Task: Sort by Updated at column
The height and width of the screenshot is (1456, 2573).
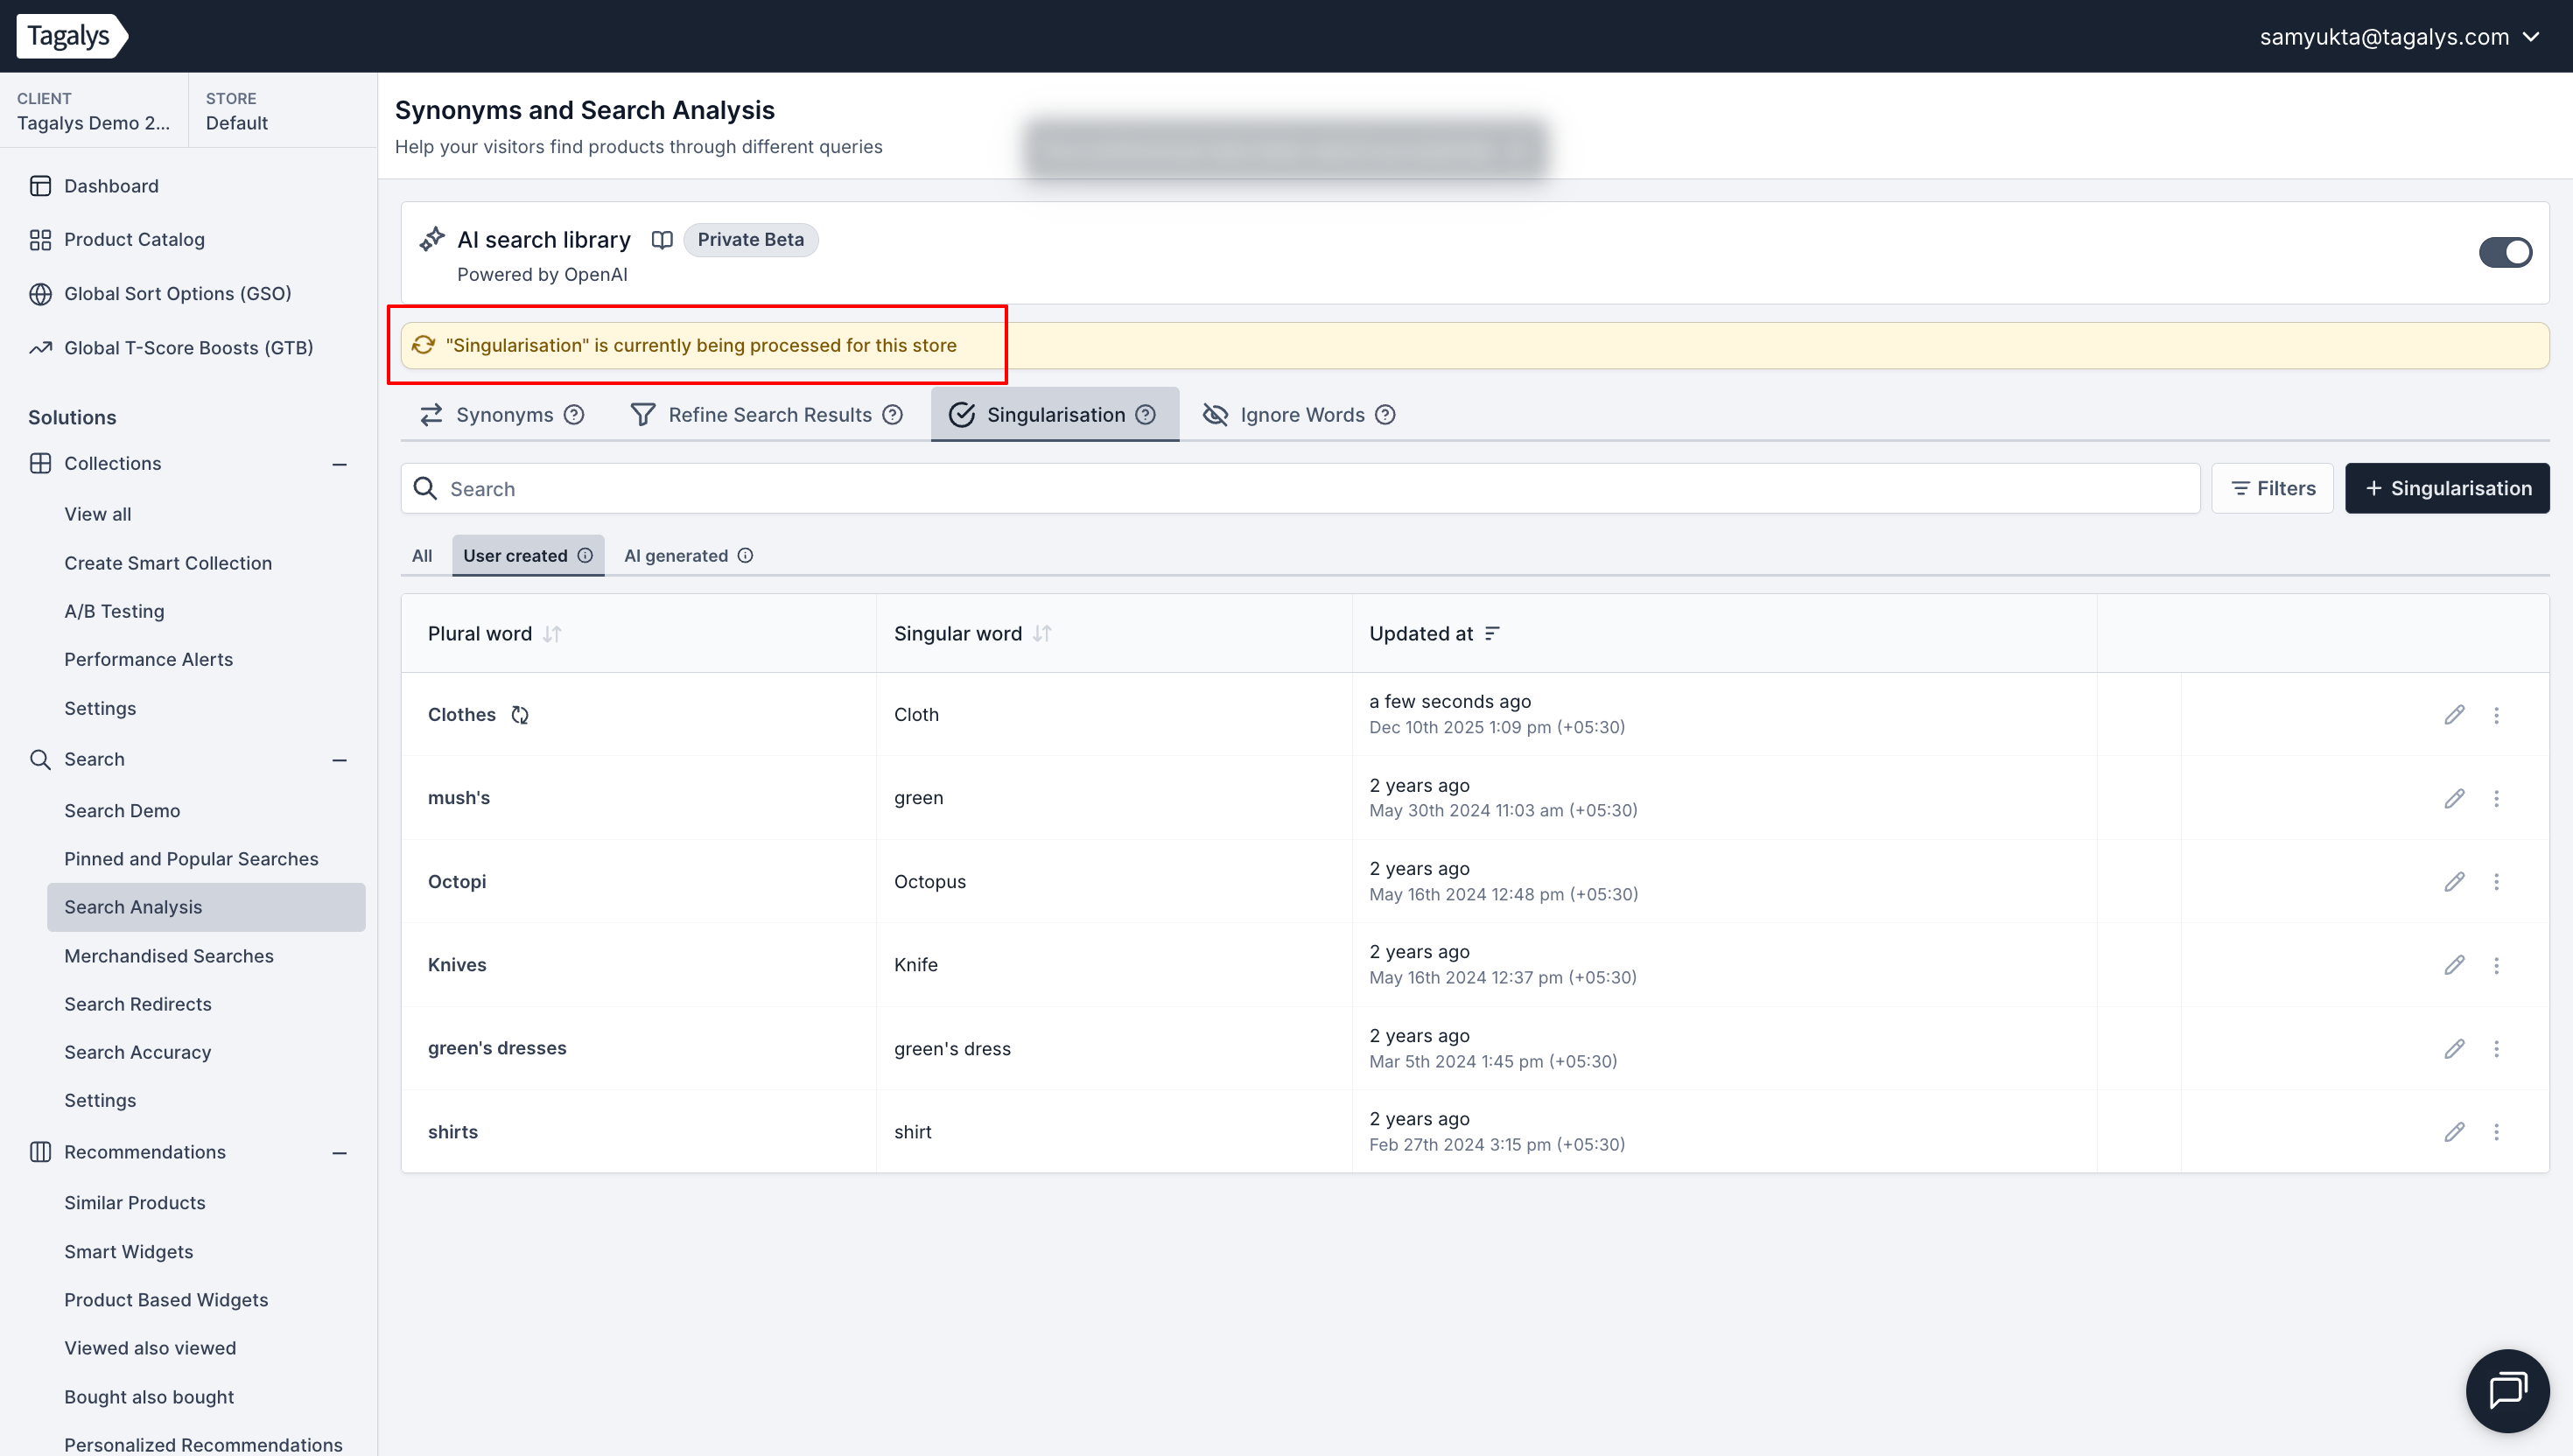Action: coord(1492,634)
